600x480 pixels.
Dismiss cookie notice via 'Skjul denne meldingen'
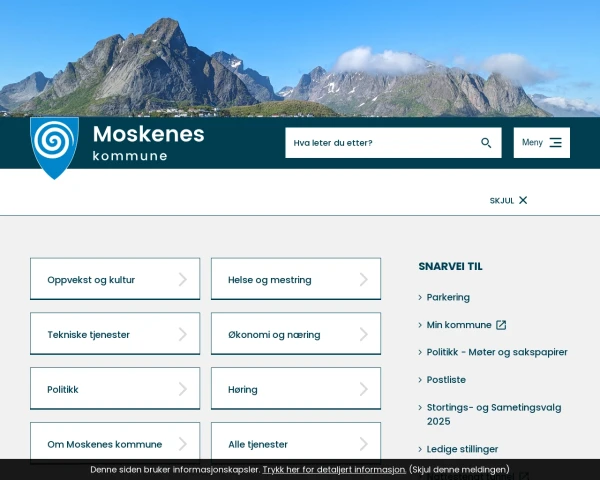[x=459, y=470]
